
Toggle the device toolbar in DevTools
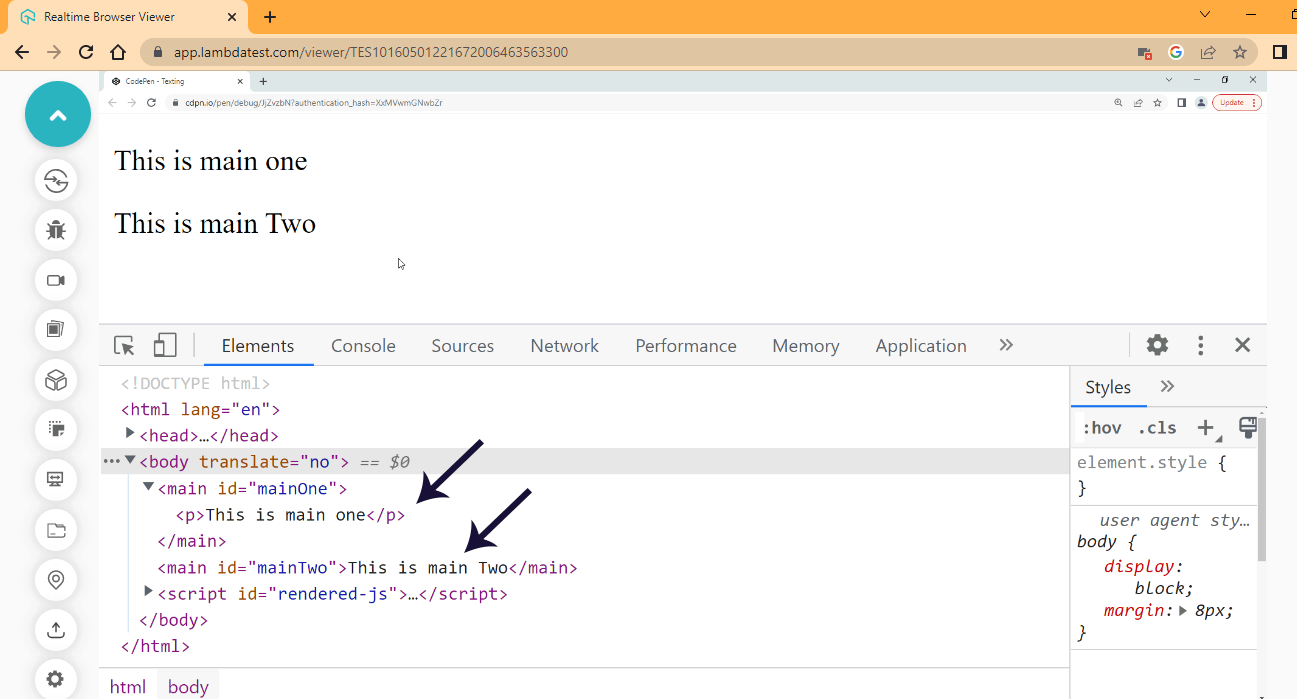(164, 344)
